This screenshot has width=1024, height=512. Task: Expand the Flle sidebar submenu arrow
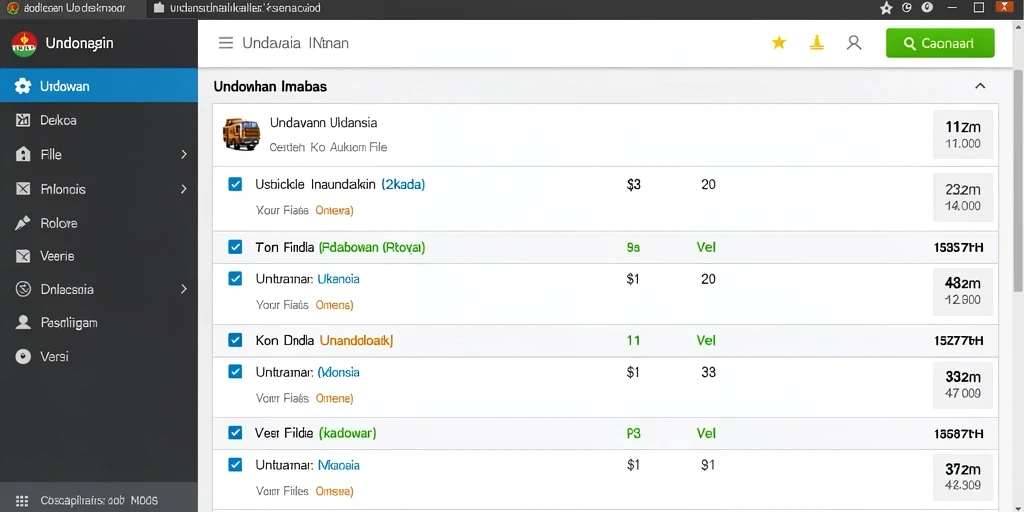tap(184, 154)
